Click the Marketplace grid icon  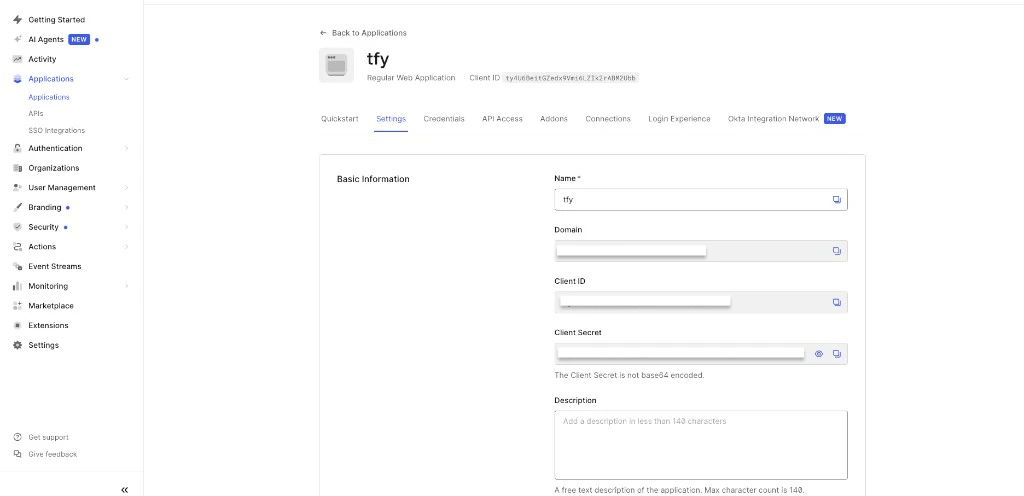point(18,305)
